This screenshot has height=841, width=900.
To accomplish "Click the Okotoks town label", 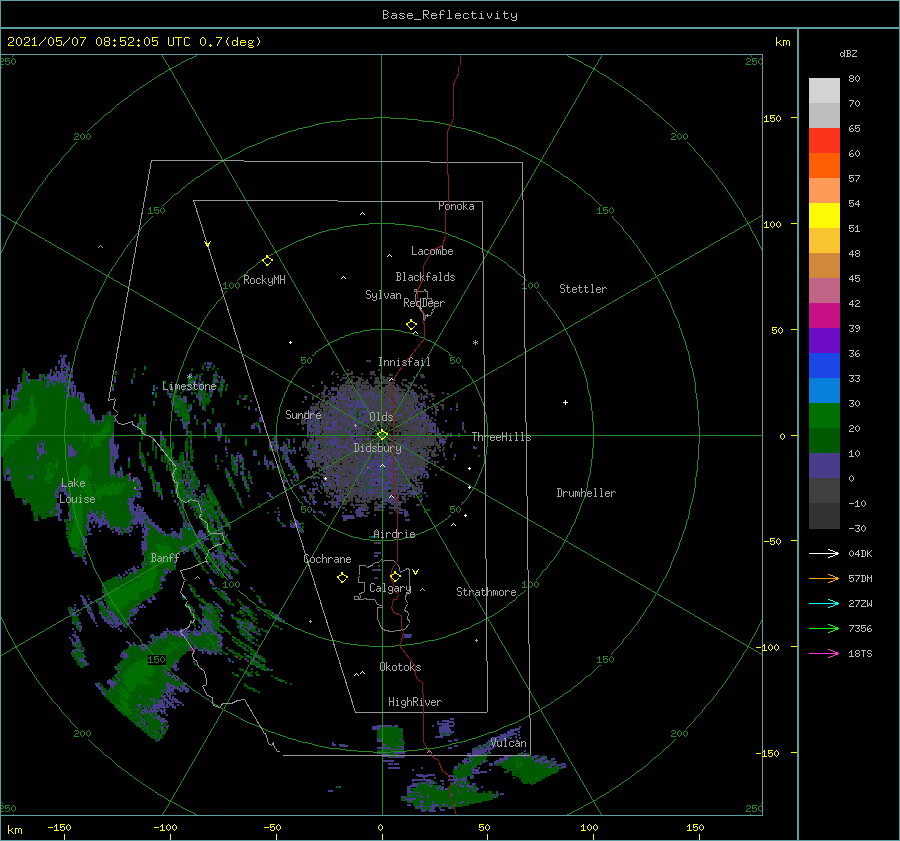I will click(400, 667).
